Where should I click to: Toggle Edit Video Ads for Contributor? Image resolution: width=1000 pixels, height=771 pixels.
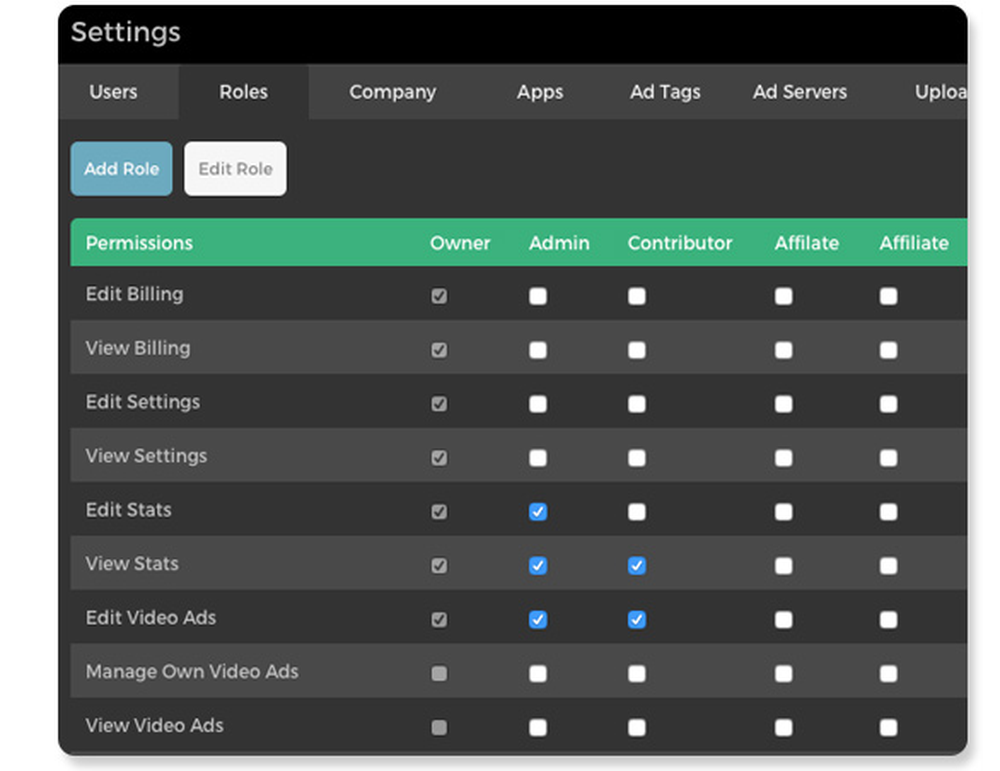(637, 619)
